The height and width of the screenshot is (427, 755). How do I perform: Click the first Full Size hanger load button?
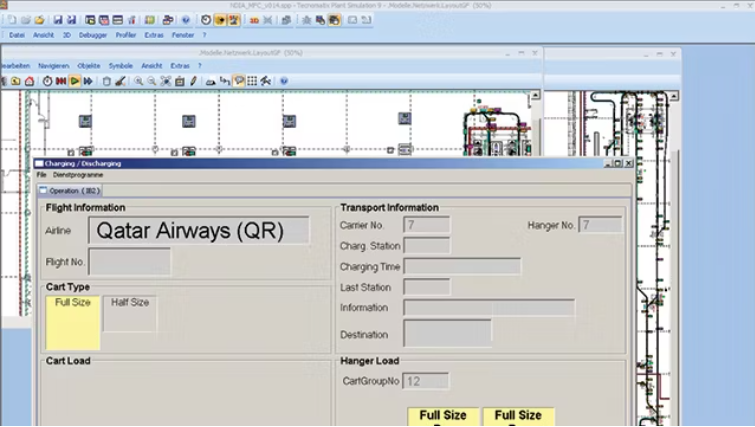pyautogui.click(x=443, y=417)
